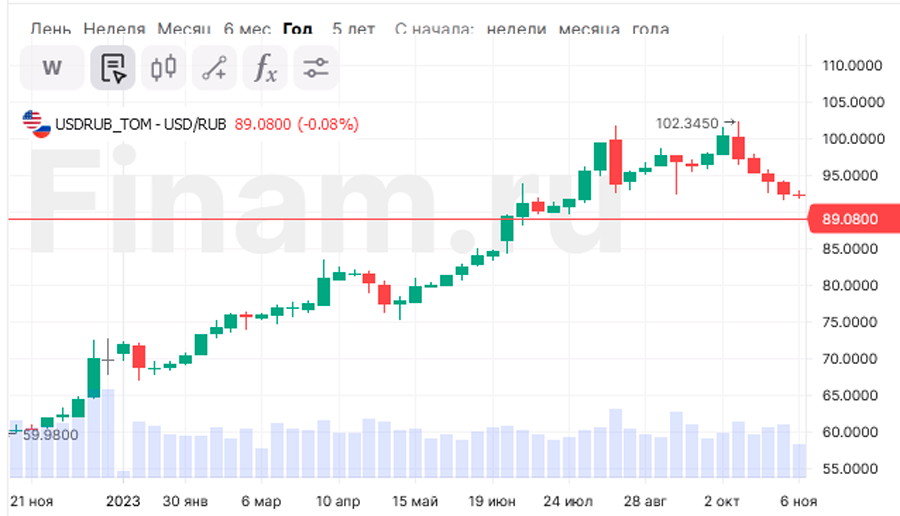Choose the Год period
Image resolution: width=900 pixels, height=516 pixels.
click(296, 29)
